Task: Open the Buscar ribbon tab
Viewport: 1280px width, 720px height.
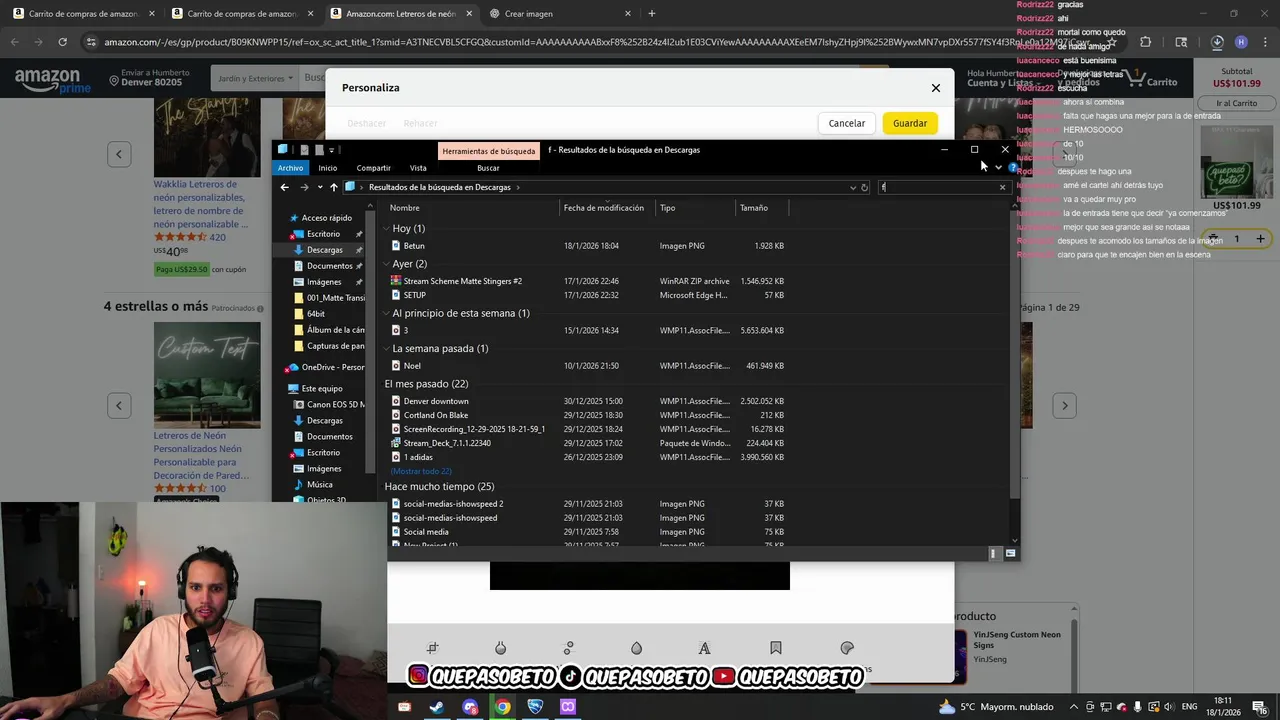Action: 488,168
